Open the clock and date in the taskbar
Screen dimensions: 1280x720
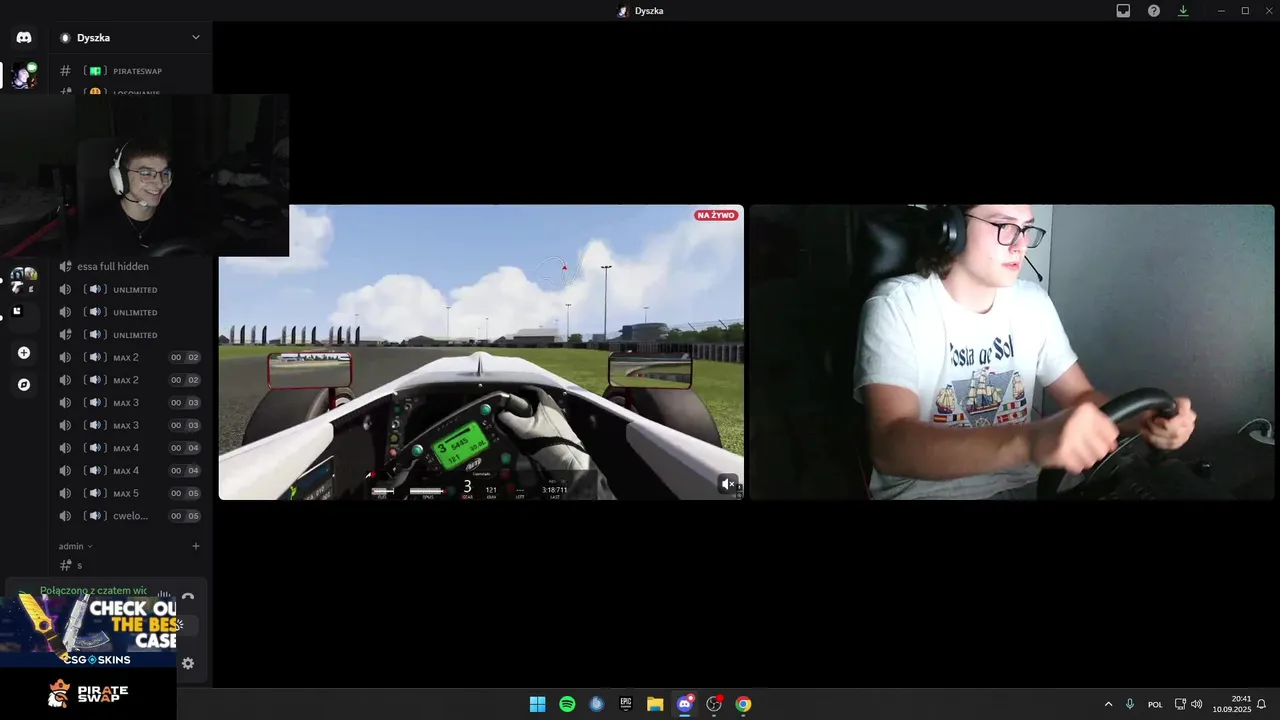pyautogui.click(x=1232, y=704)
